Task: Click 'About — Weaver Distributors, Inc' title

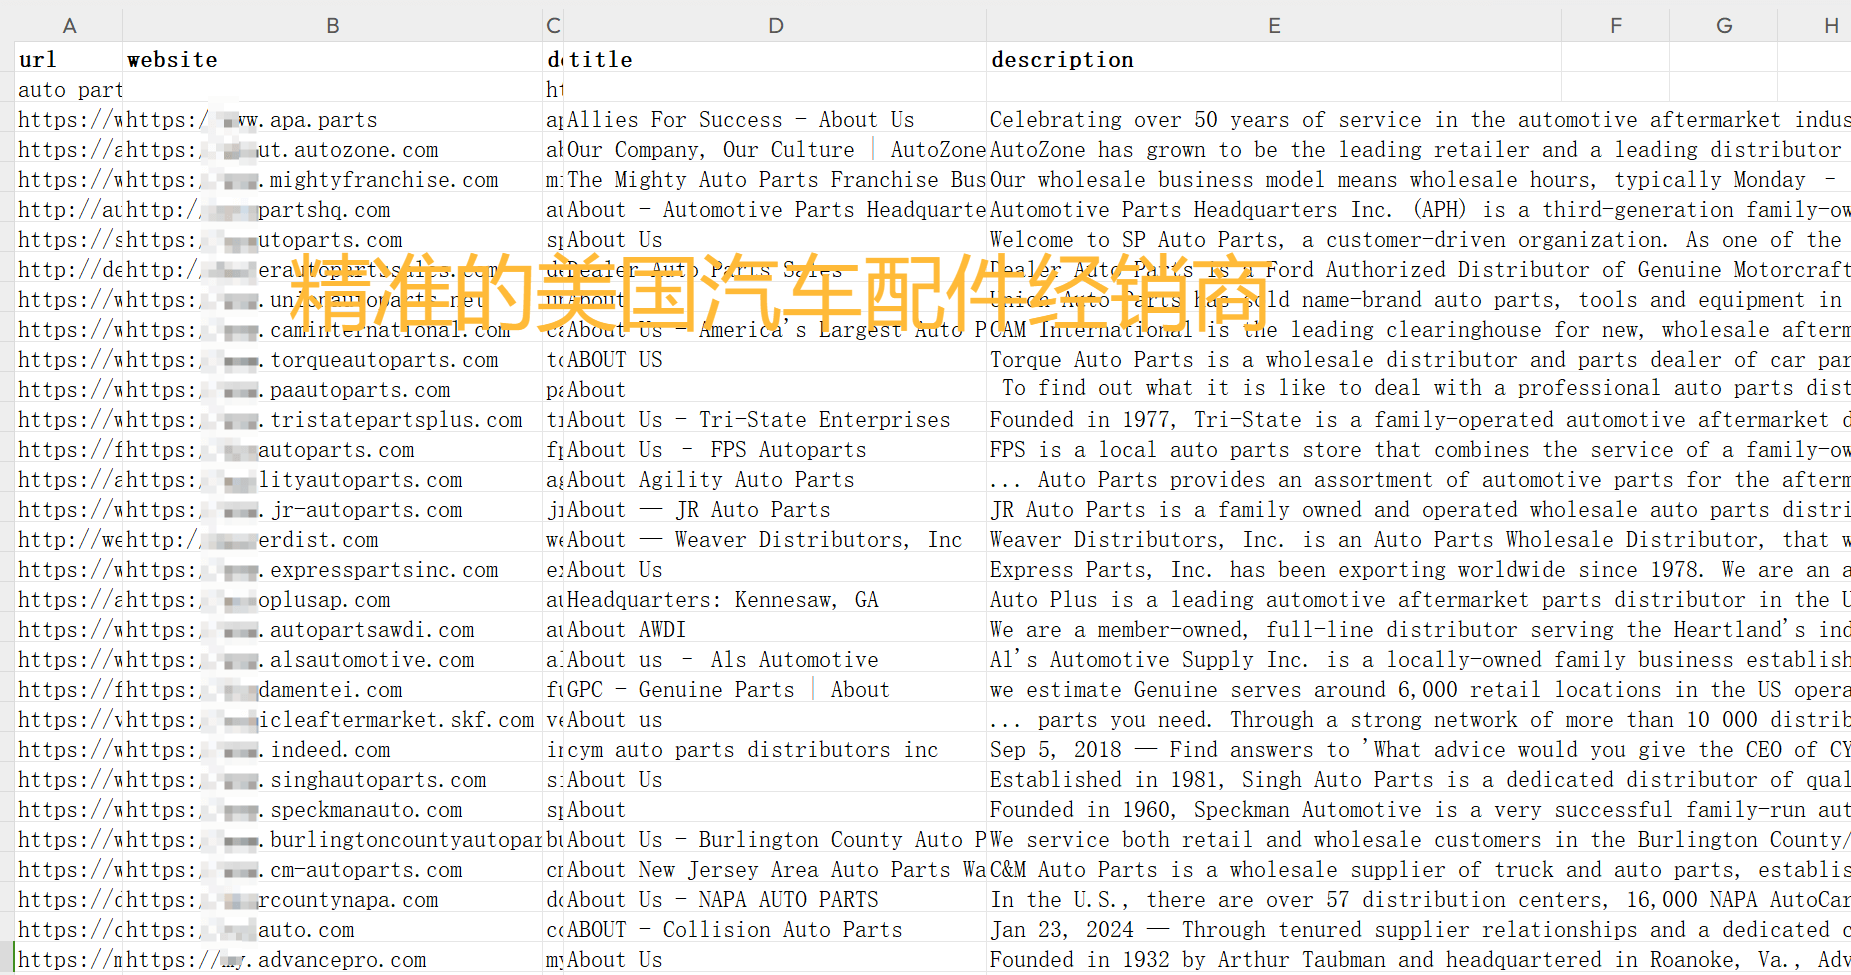Action: click(776, 539)
